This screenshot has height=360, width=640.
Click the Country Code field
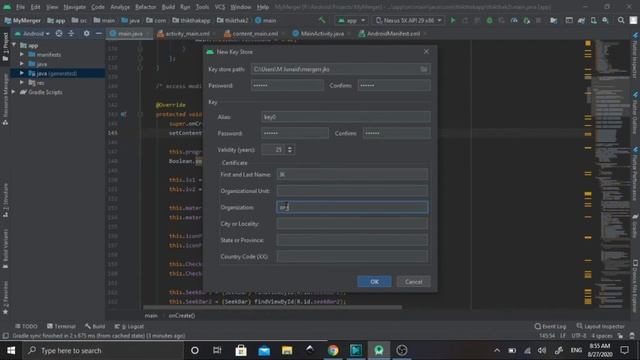352,256
